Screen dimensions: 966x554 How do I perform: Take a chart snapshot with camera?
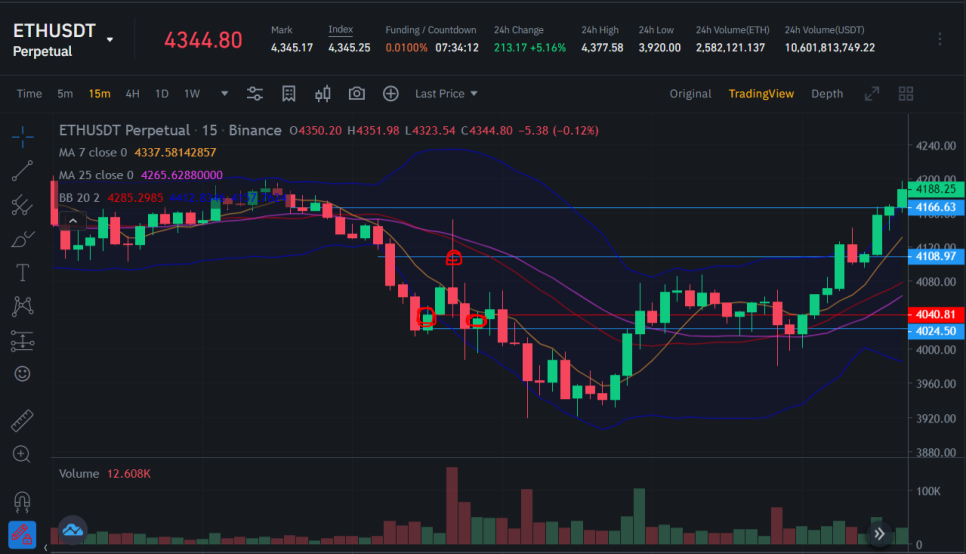[357, 94]
